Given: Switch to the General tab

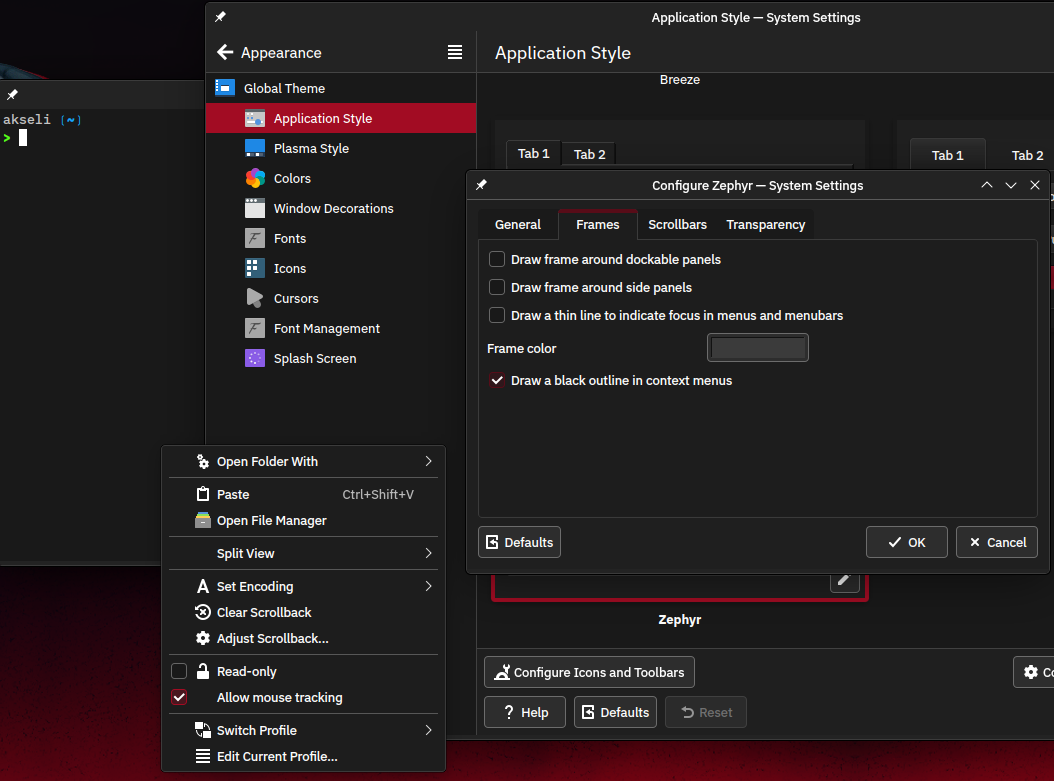Looking at the screenshot, I should (518, 224).
